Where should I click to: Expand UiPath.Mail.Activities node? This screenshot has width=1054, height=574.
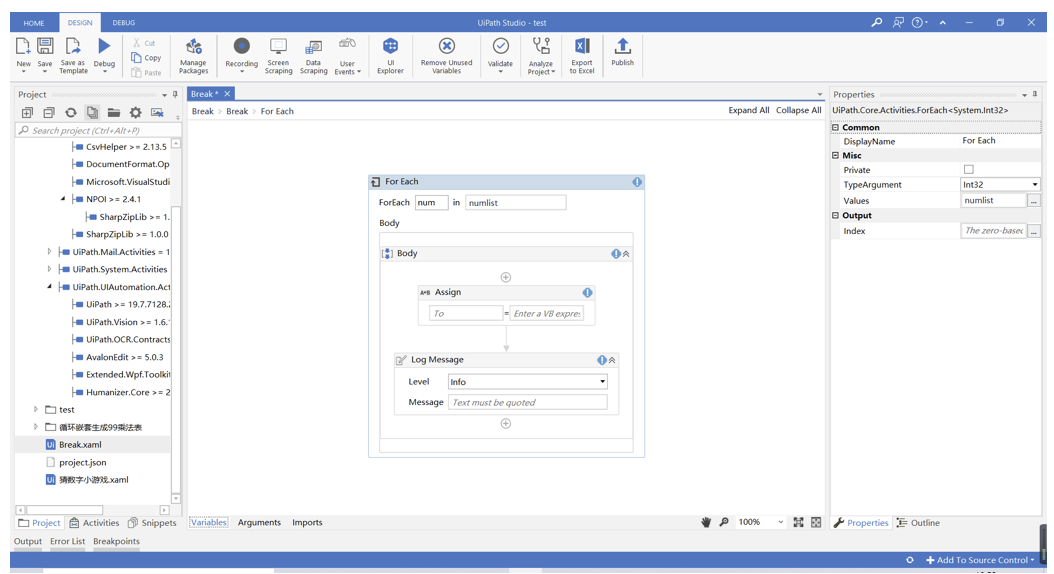49,251
